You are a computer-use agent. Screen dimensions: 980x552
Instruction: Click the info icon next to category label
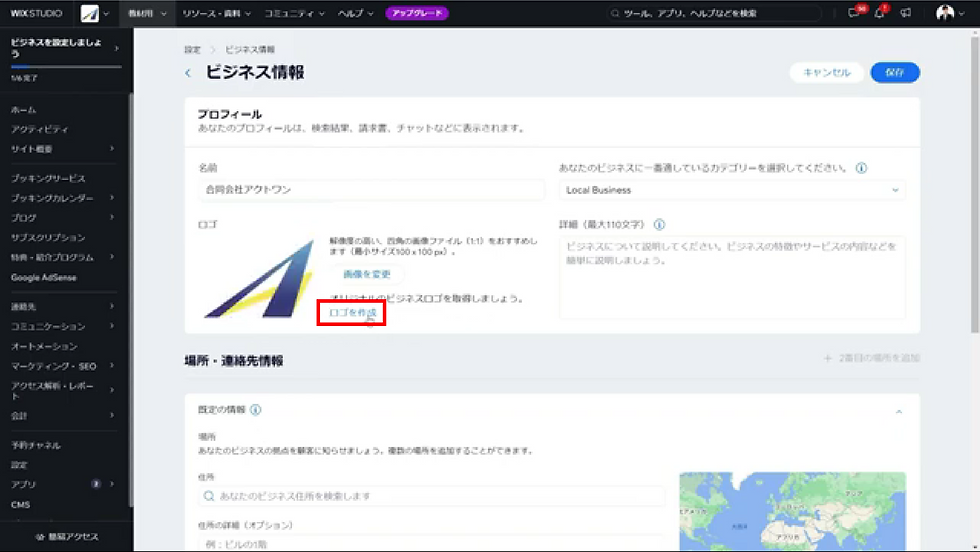click(x=861, y=168)
